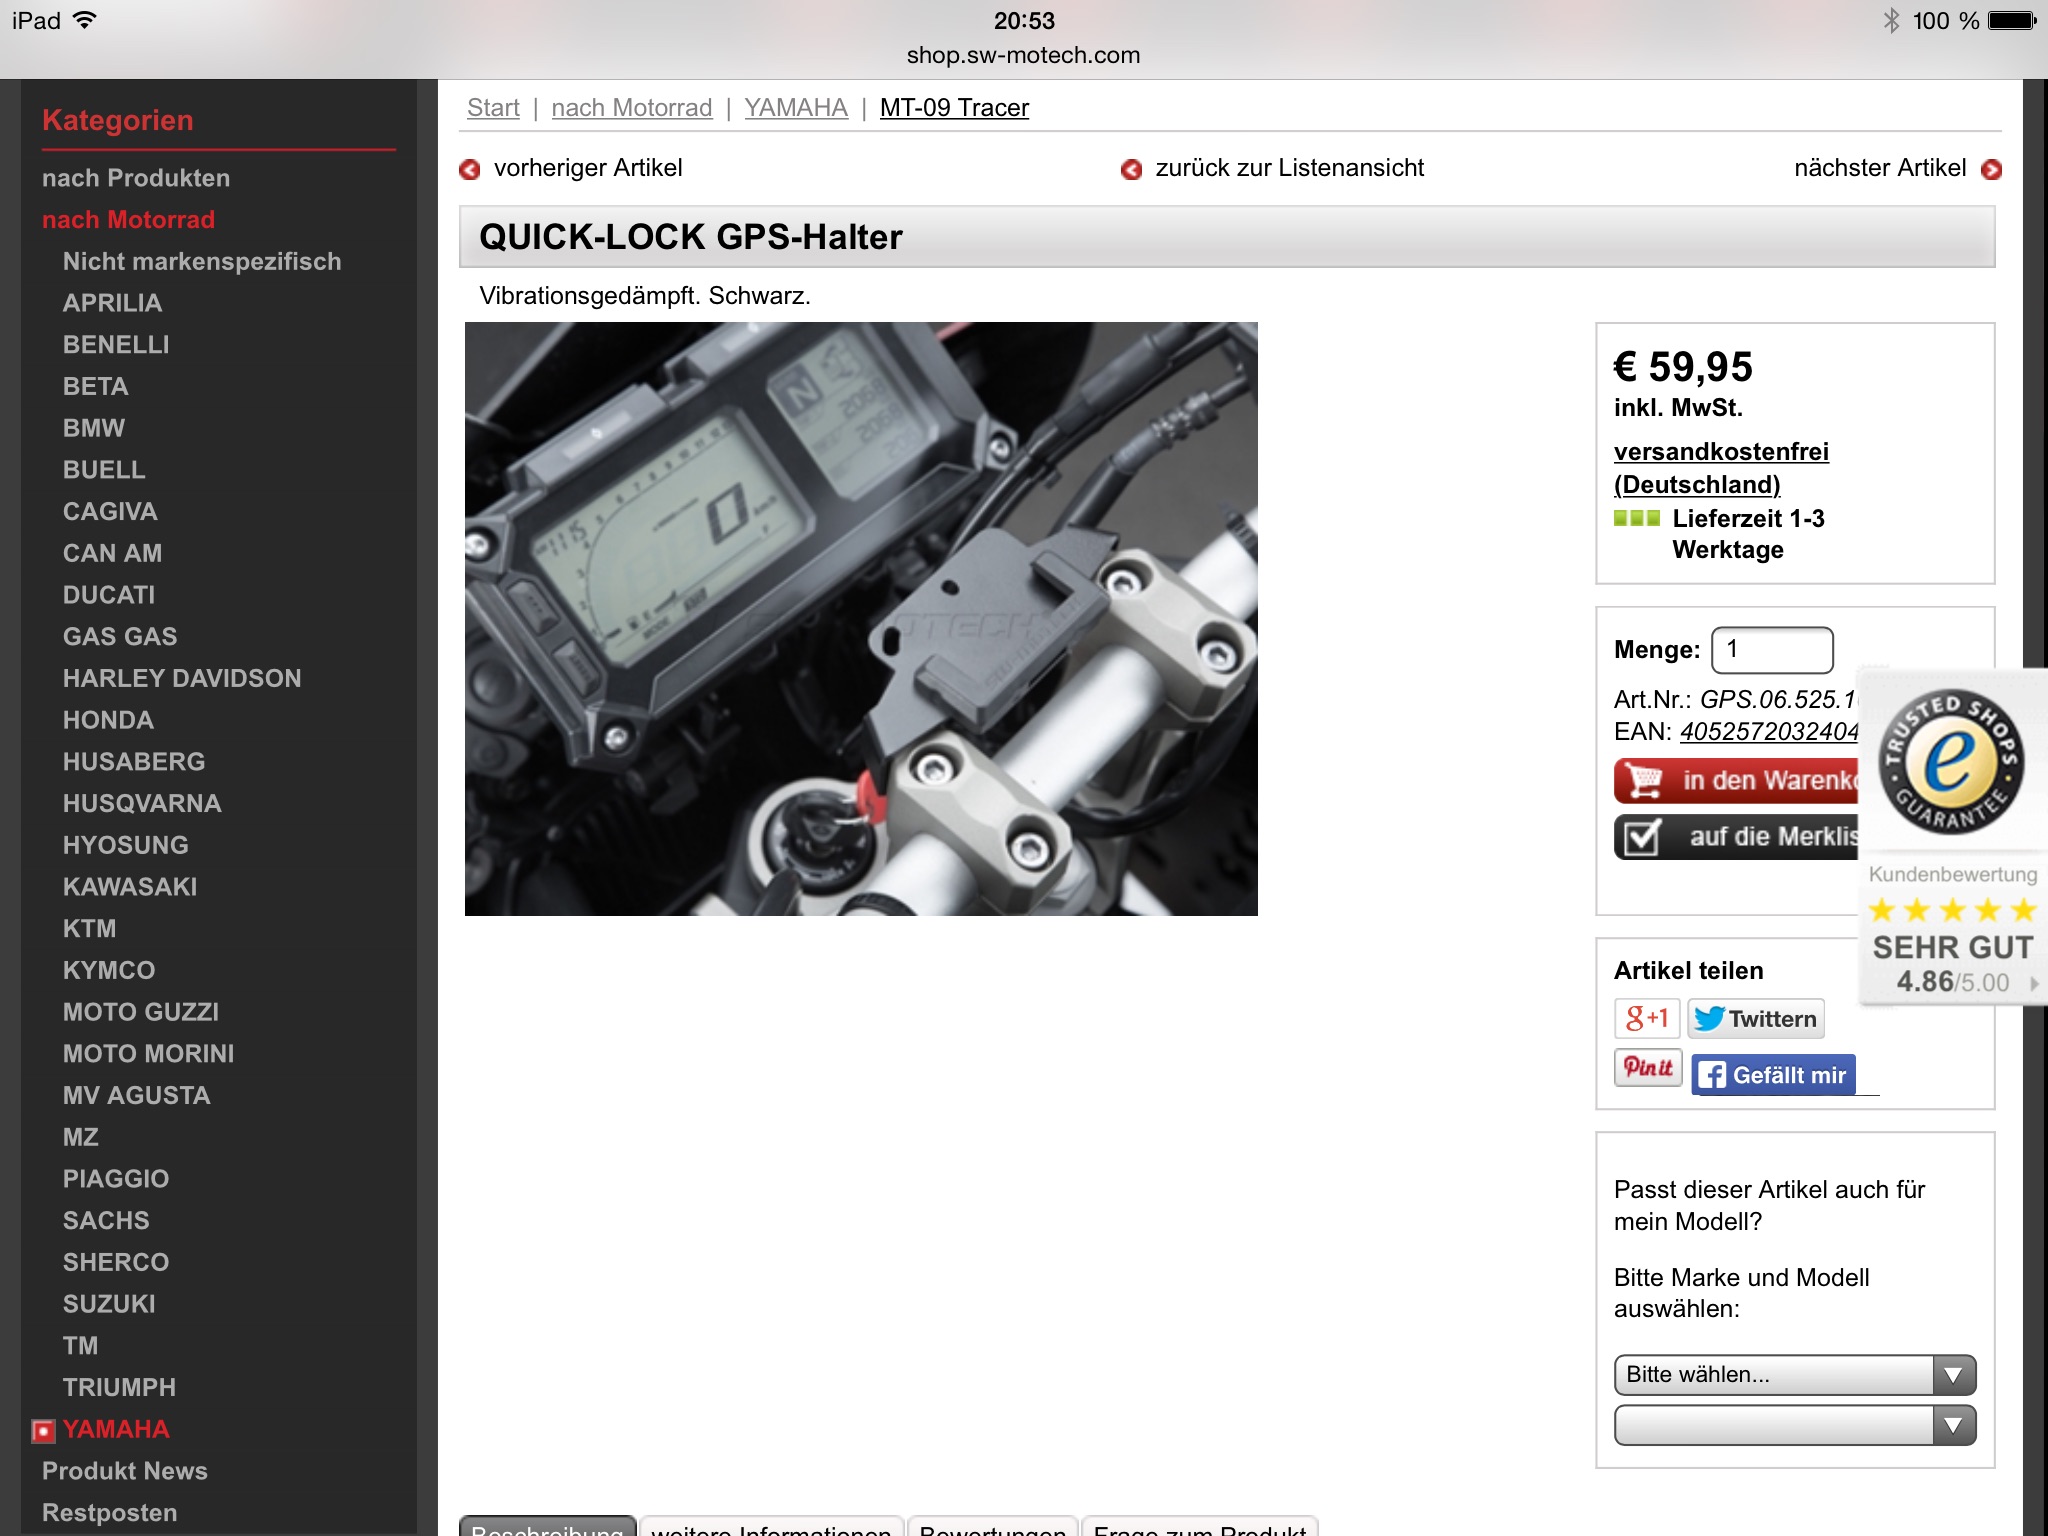Click the YAMAHA category marker square
The width and height of the screenshot is (2048, 1536).
[43, 1431]
